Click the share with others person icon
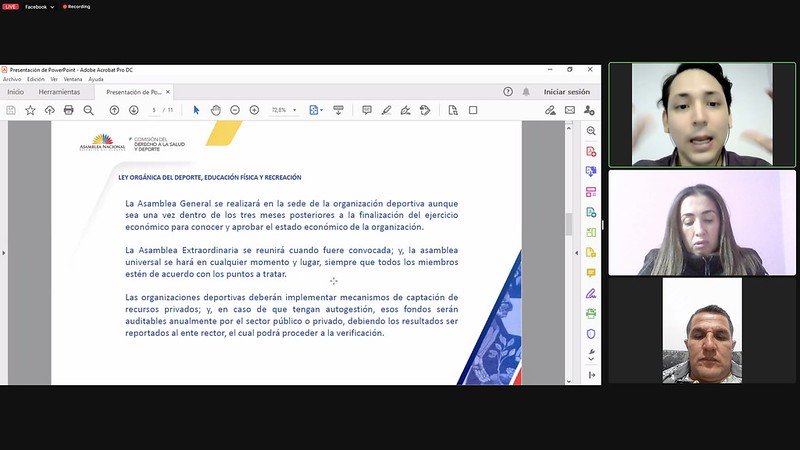Image resolution: width=800 pixels, height=450 pixels. coord(589,110)
